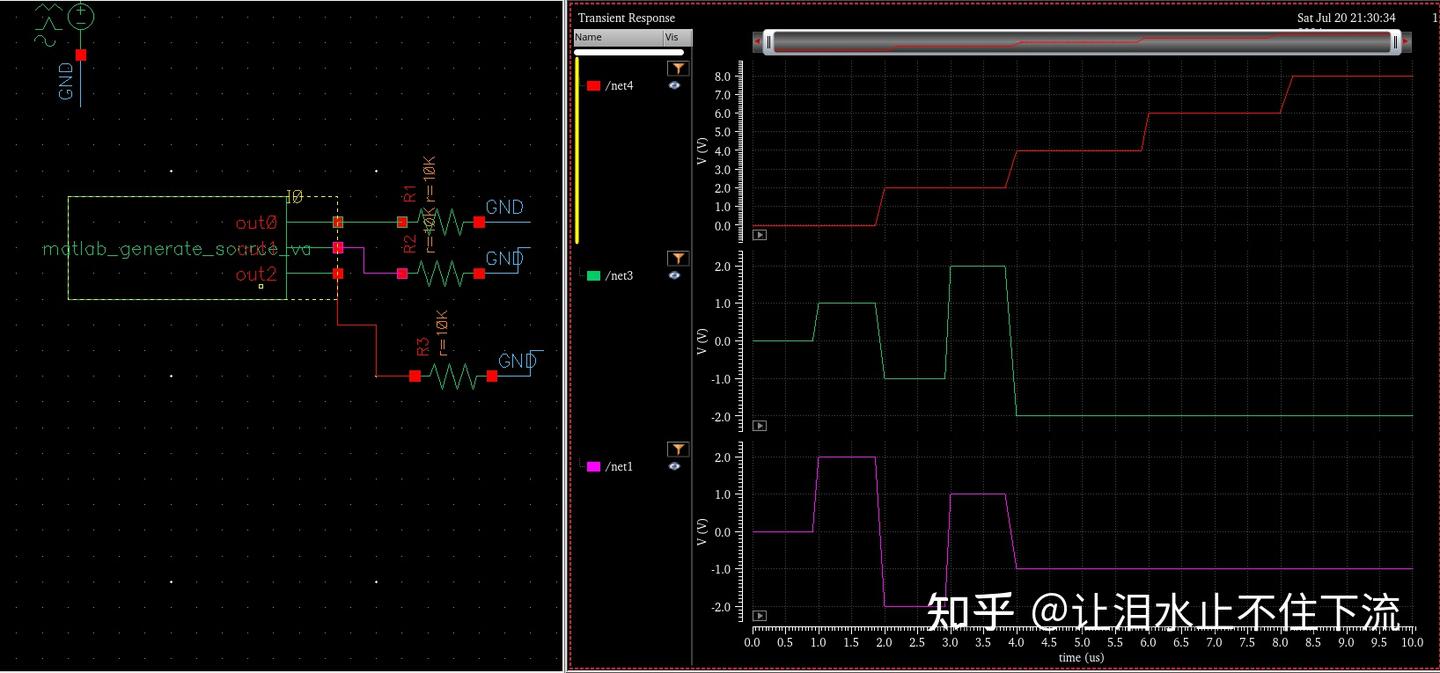The width and height of the screenshot is (1440, 673).
Task: Toggle the eye icon beside /net1
Action: (x=675, y=466)
